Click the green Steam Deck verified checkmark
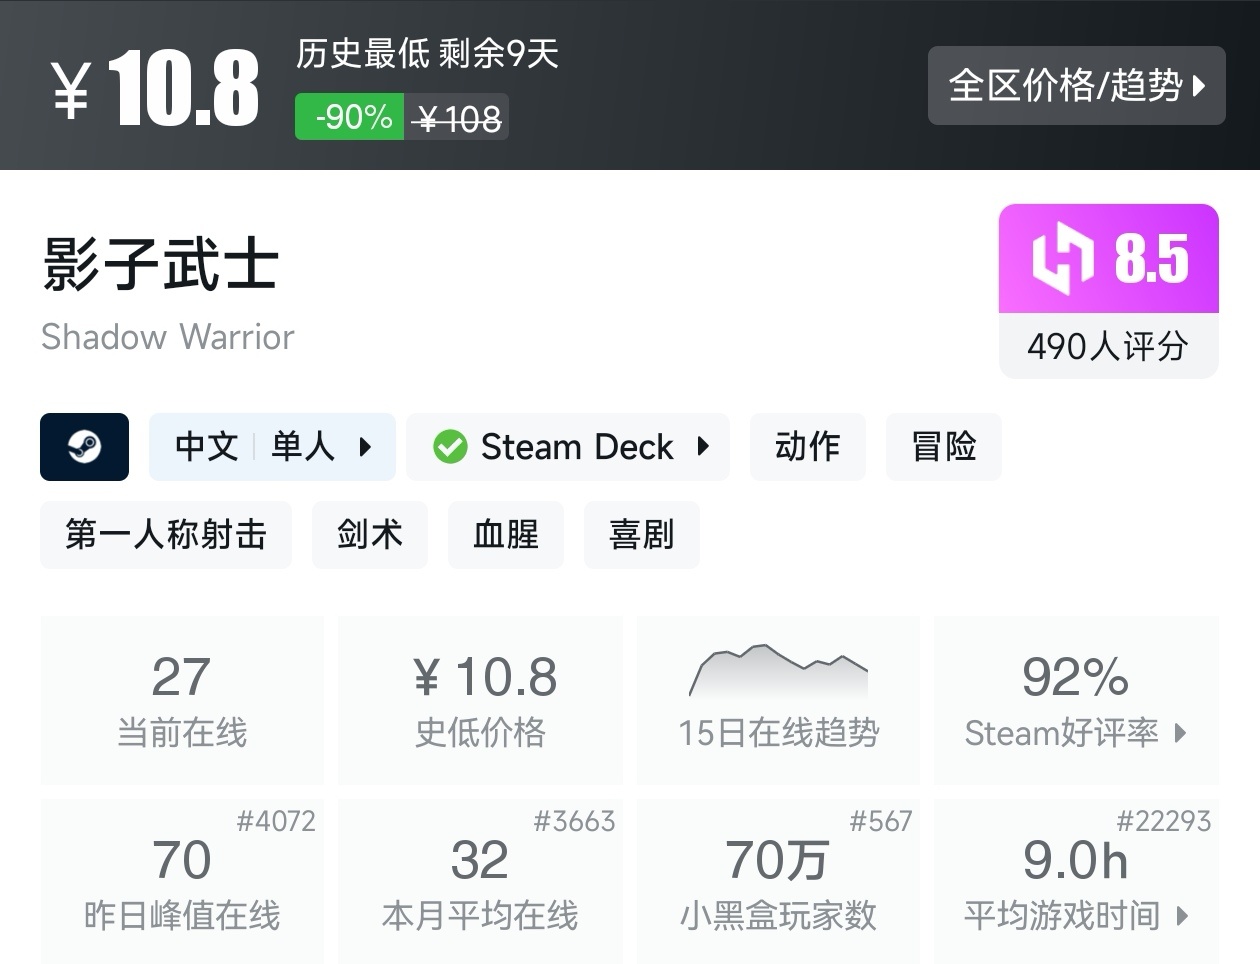This screenshot has width=1260, height=964. 450,447
